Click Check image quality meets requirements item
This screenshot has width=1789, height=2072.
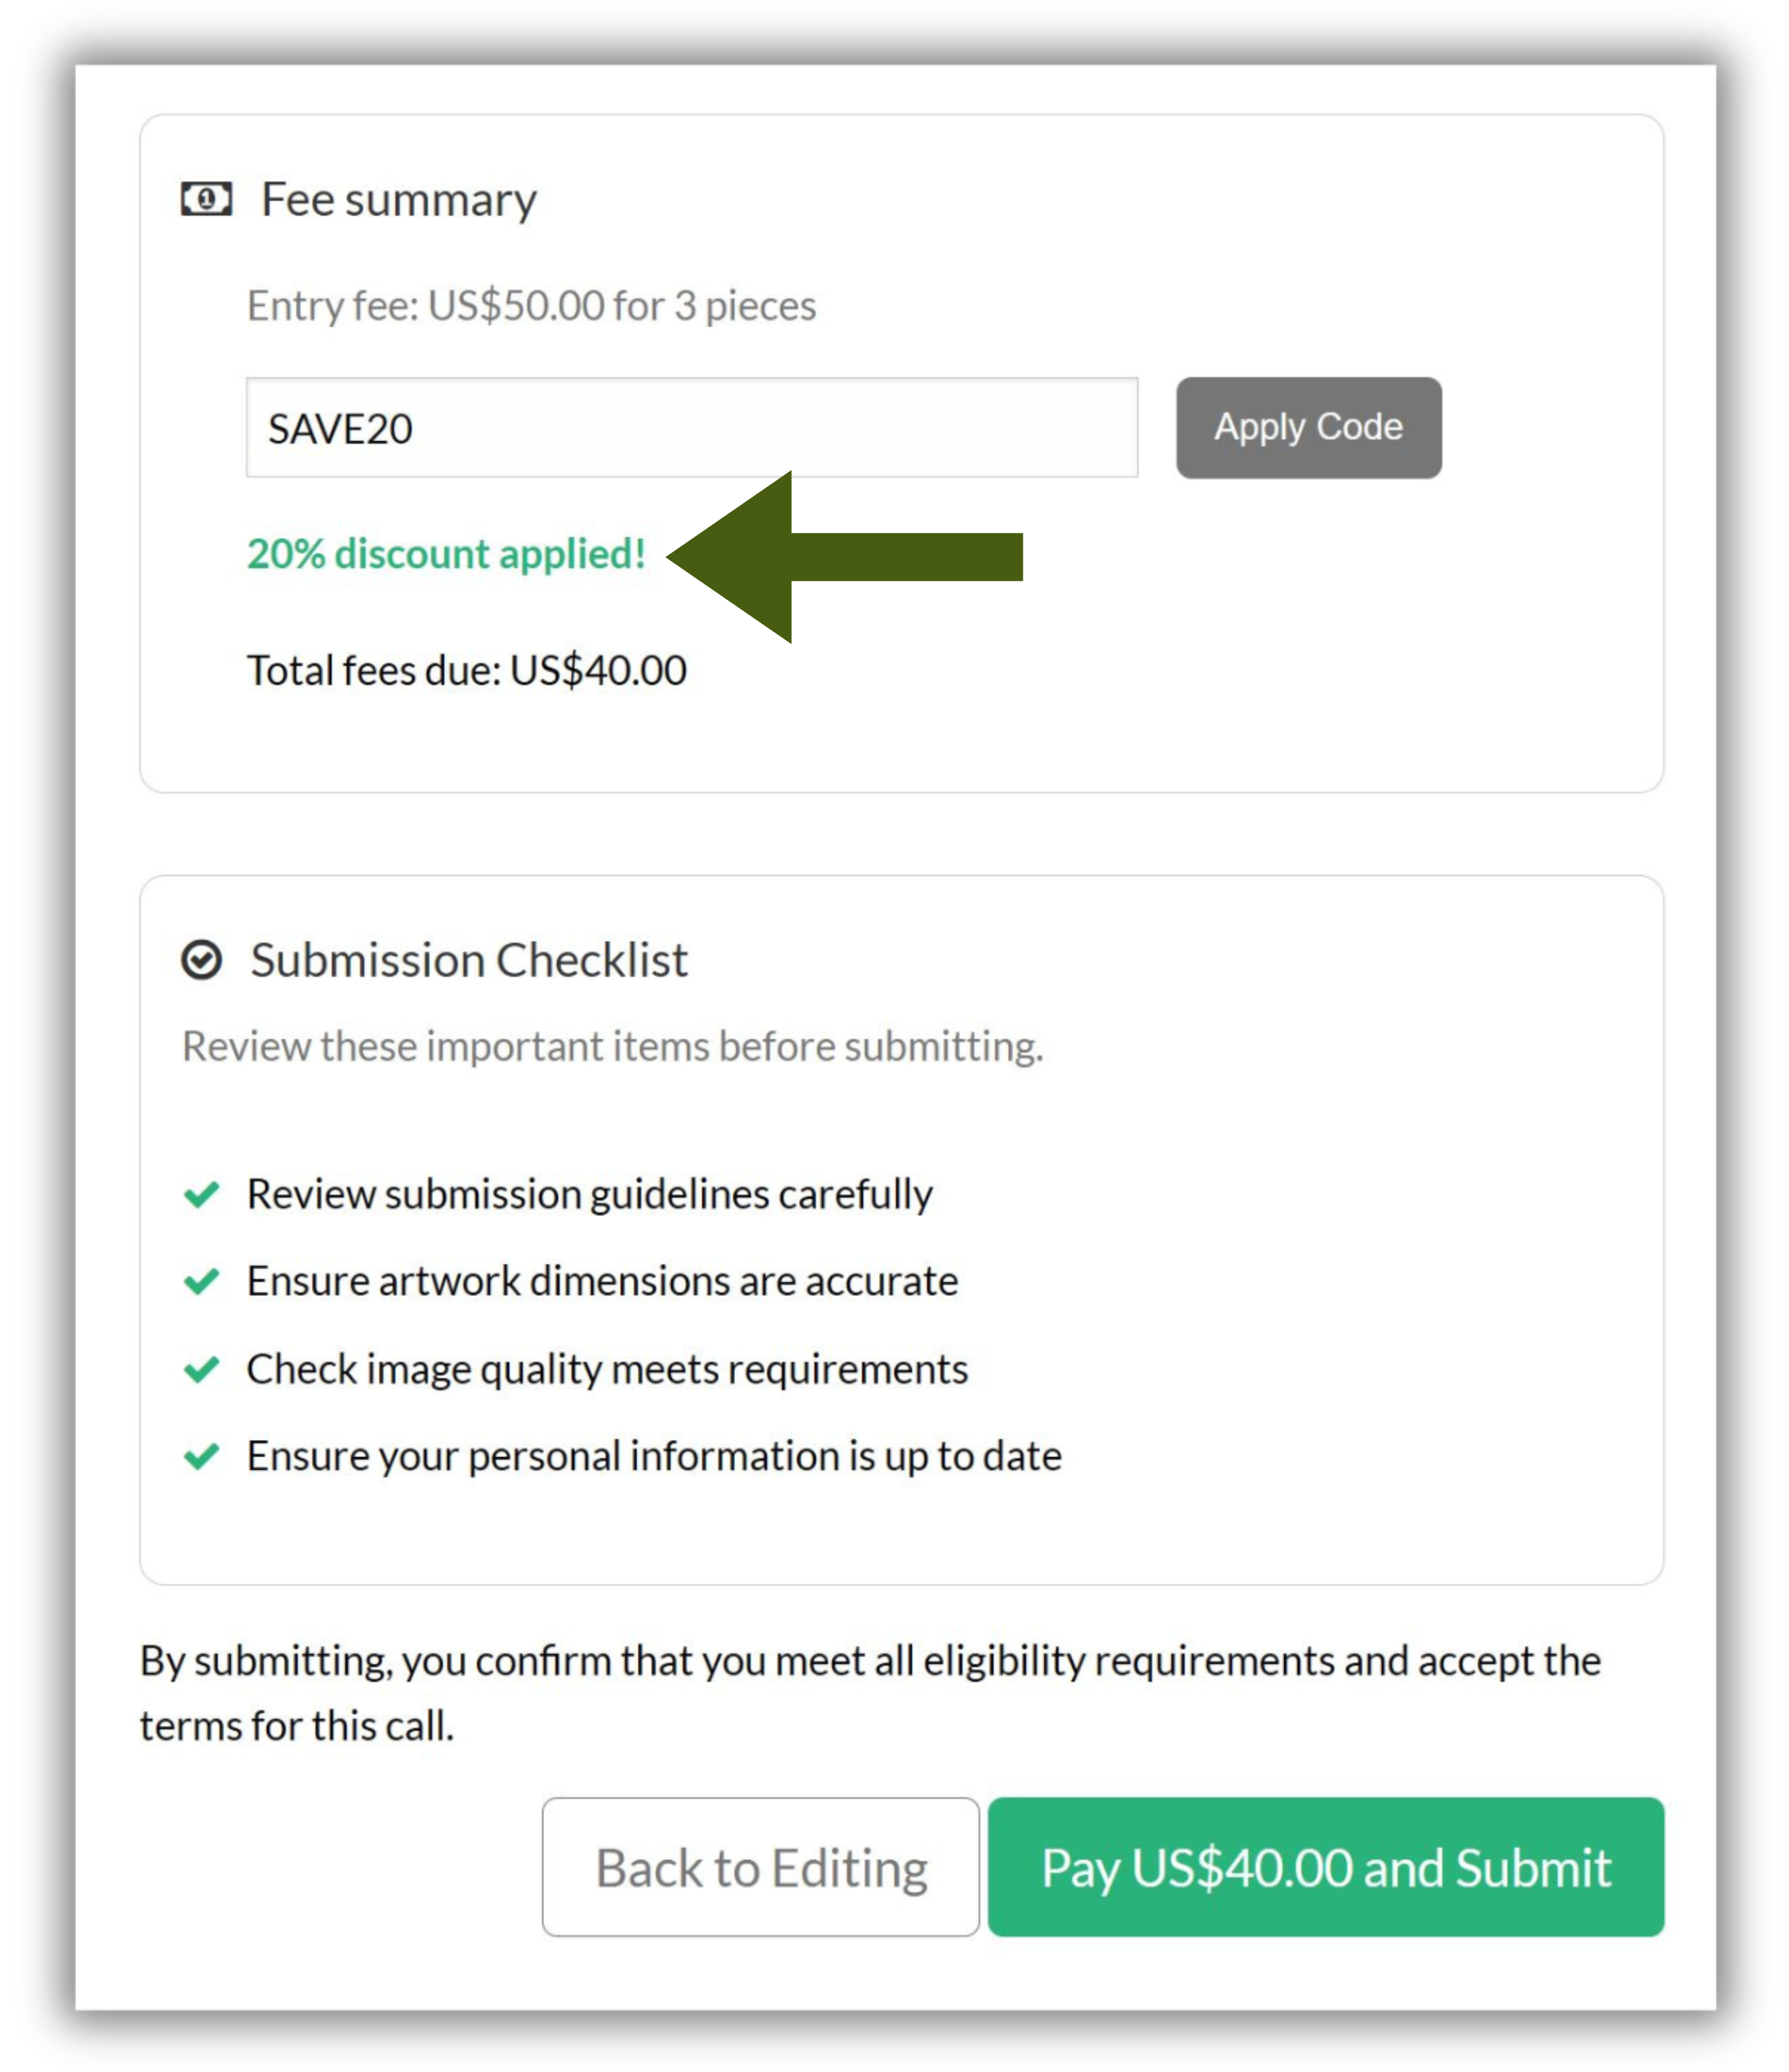click(608, 1369)
